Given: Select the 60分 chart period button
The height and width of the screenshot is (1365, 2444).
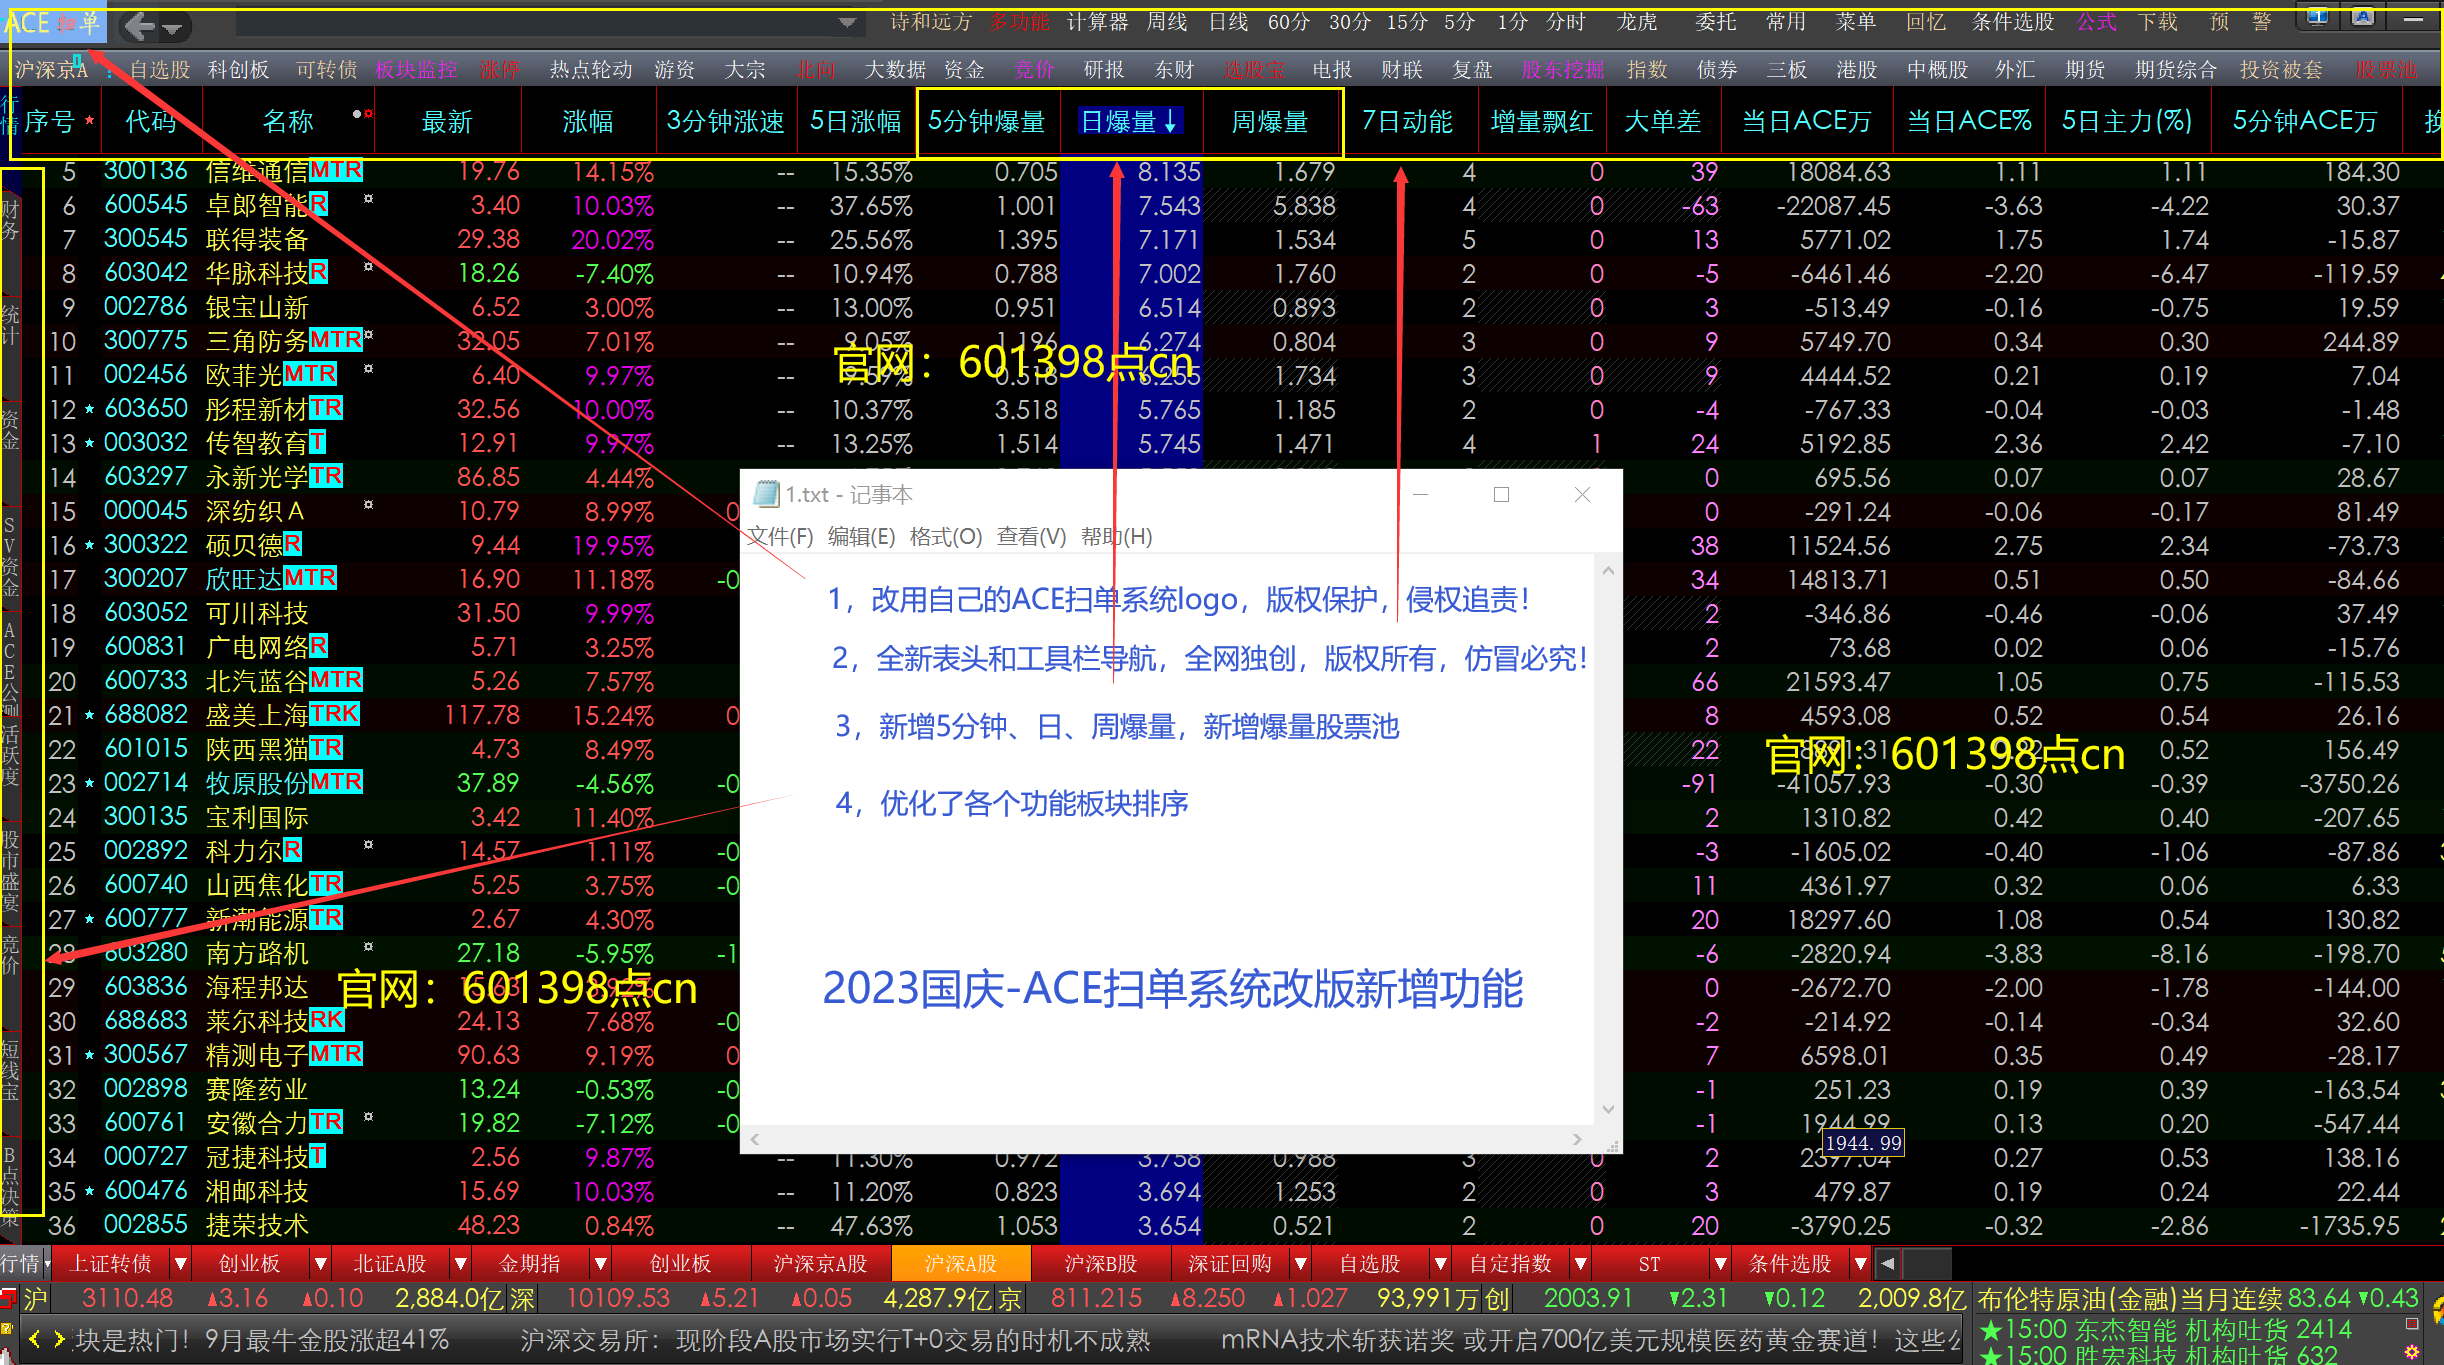Looking at the screenshot, I should [1288, 22].
